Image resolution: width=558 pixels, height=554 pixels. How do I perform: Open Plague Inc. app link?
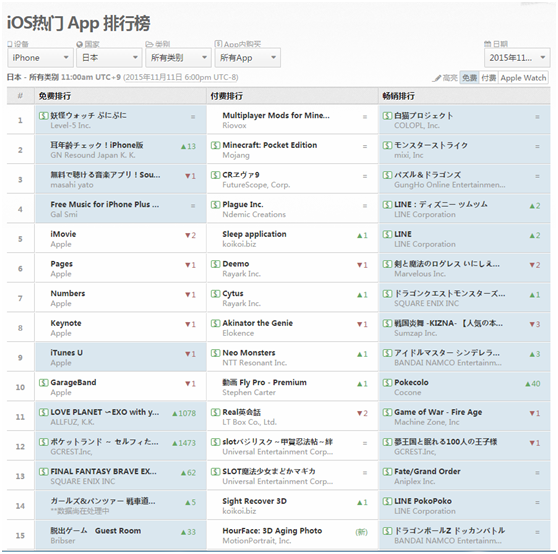[243, 205]
